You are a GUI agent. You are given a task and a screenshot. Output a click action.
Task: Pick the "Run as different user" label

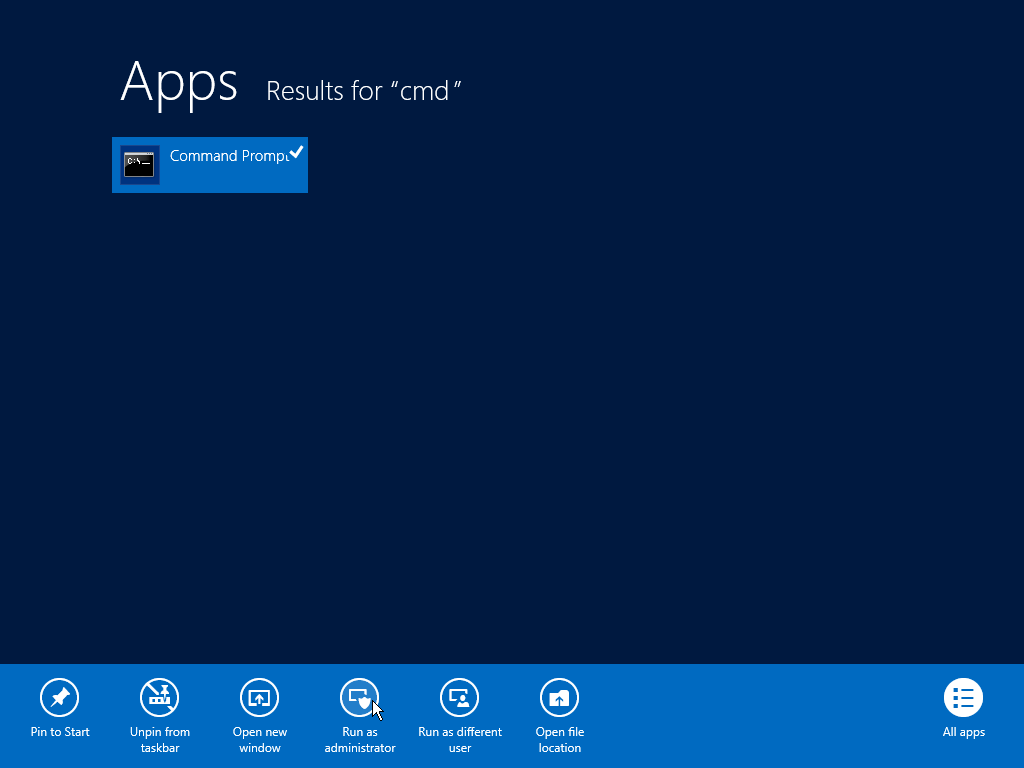(x=460, y=740)
